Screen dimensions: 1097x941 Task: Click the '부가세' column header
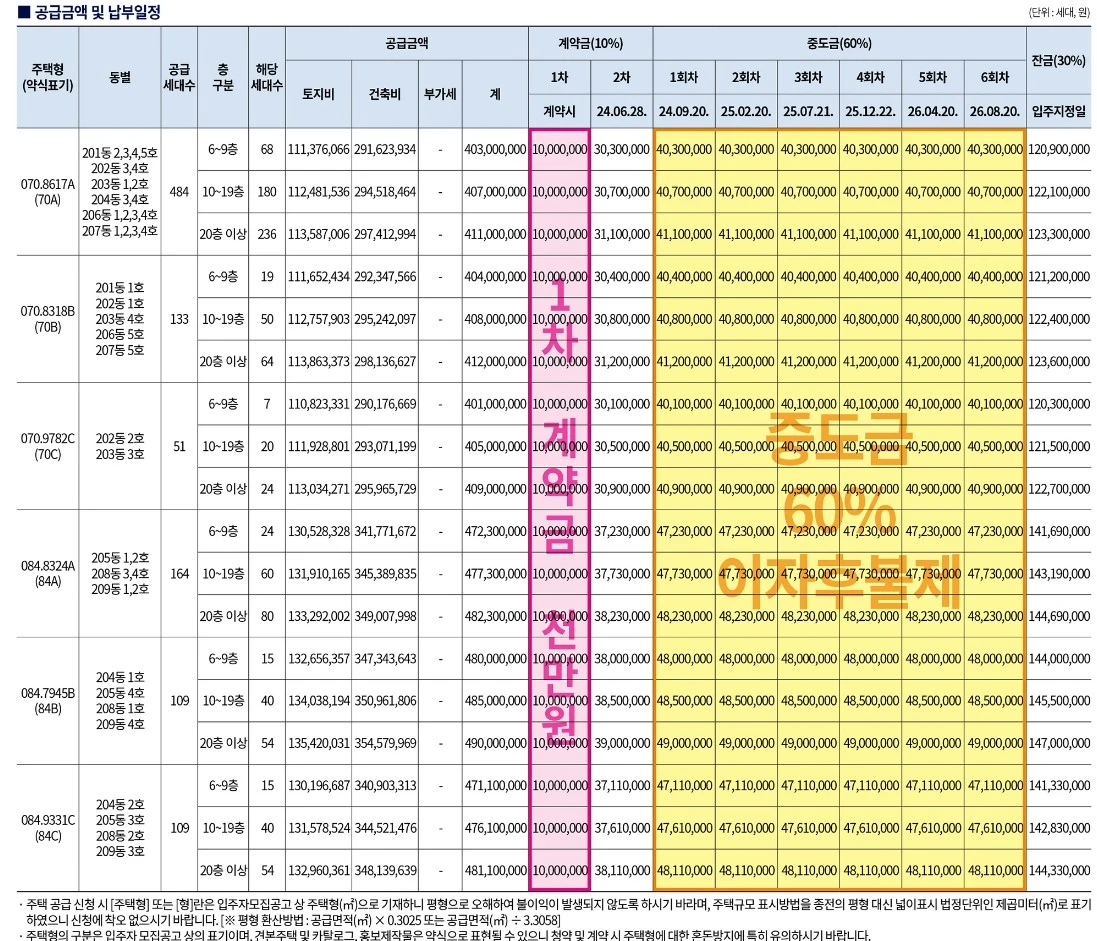pos(440,94)
